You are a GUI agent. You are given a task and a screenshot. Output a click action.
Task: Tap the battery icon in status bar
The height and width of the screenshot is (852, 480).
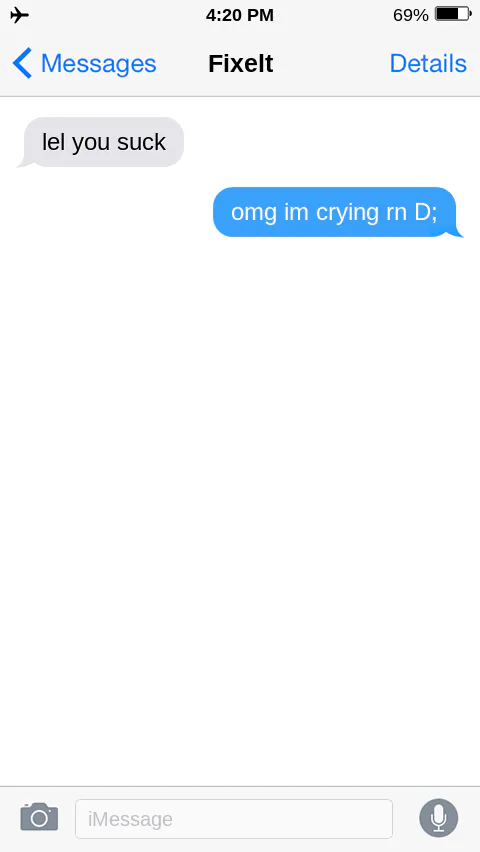click(453, 14)
